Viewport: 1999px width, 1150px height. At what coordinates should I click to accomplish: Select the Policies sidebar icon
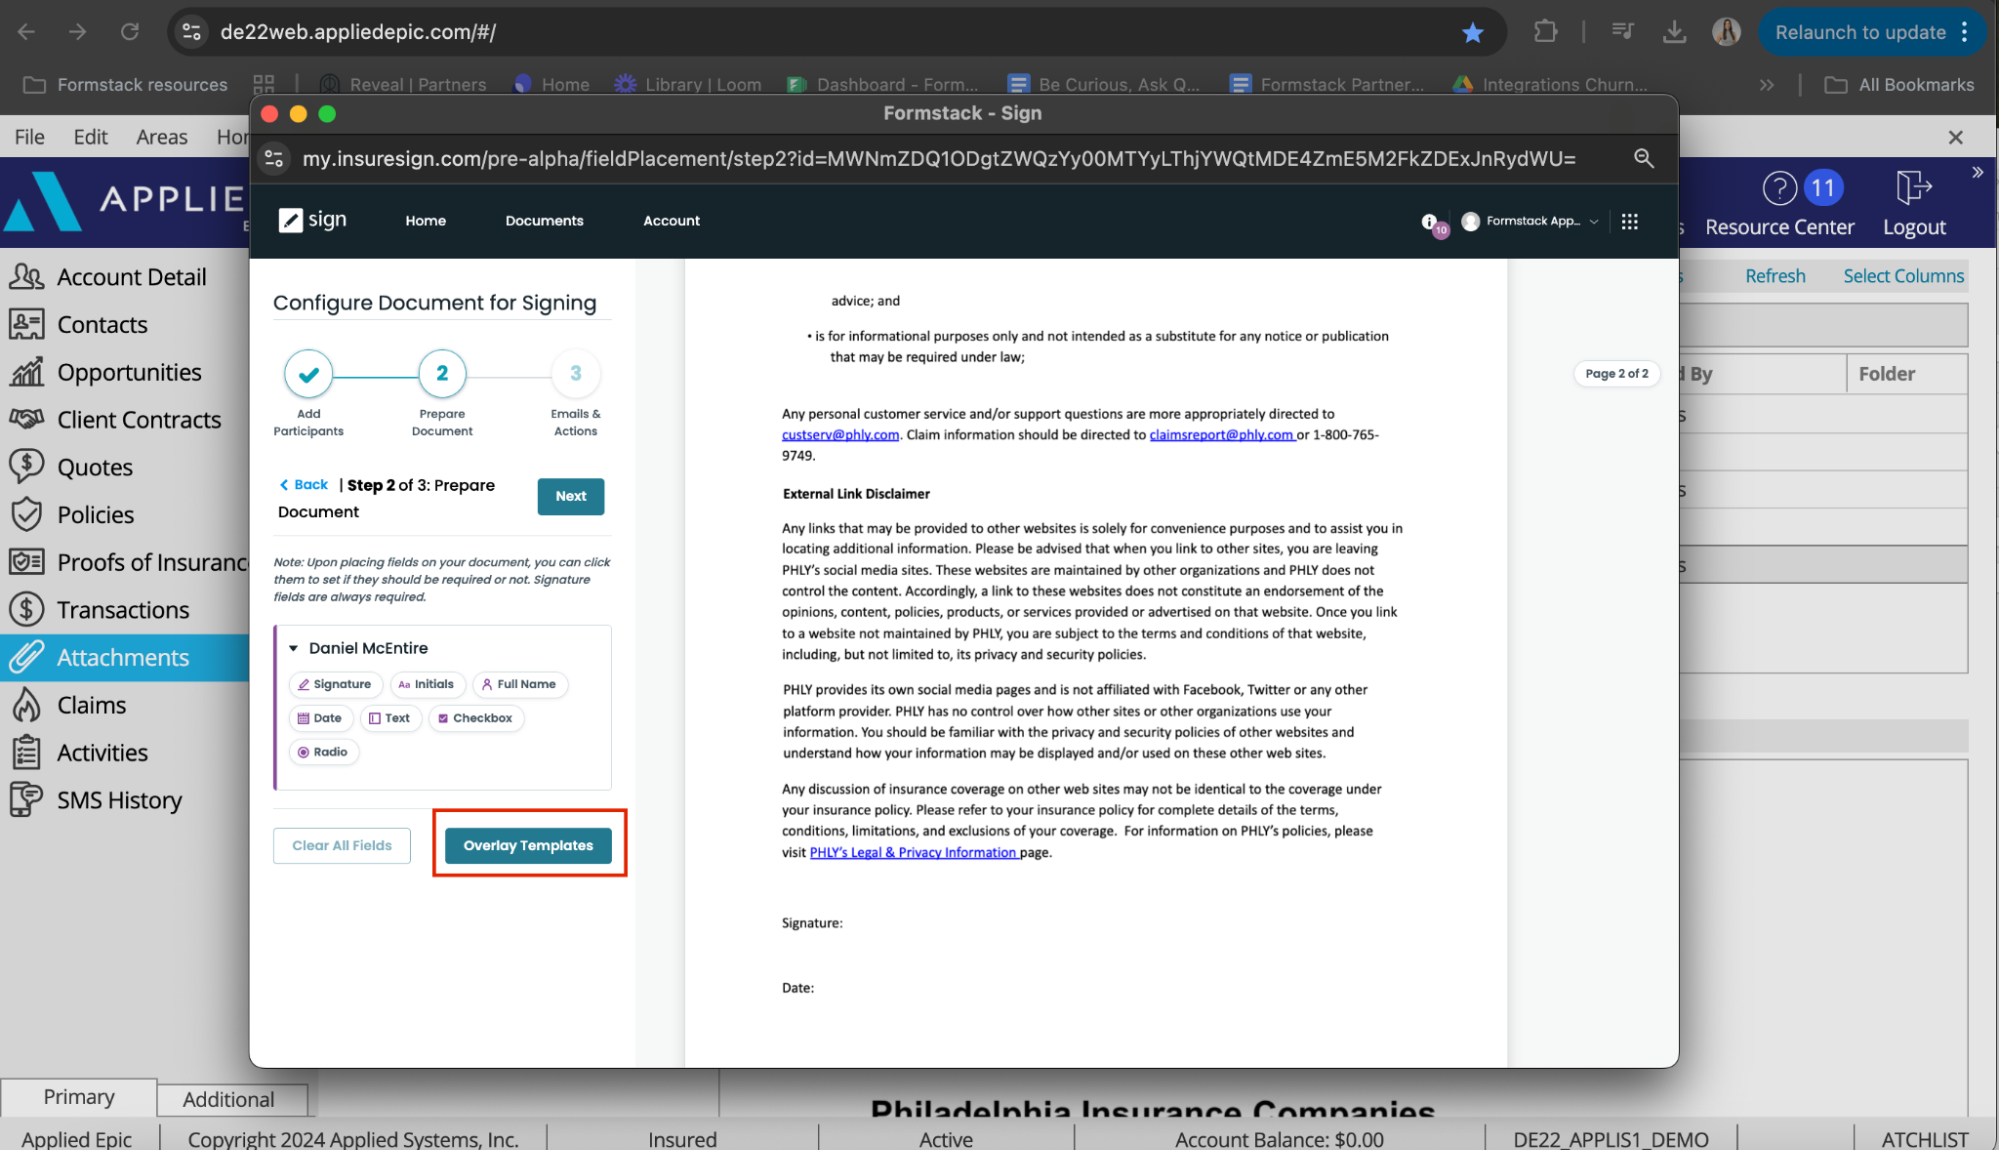pyautogui.click(x=27, y=514)
